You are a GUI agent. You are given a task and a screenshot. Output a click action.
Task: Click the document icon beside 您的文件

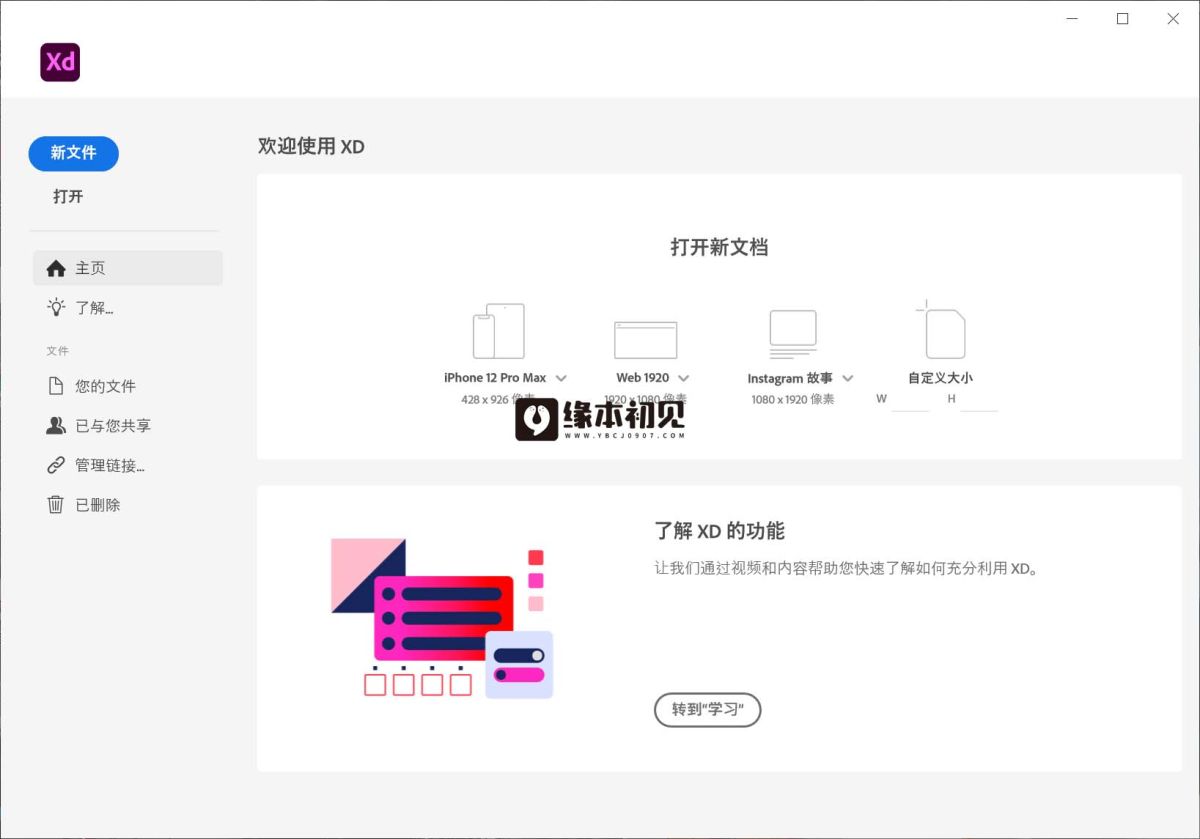tap(56, 386)
